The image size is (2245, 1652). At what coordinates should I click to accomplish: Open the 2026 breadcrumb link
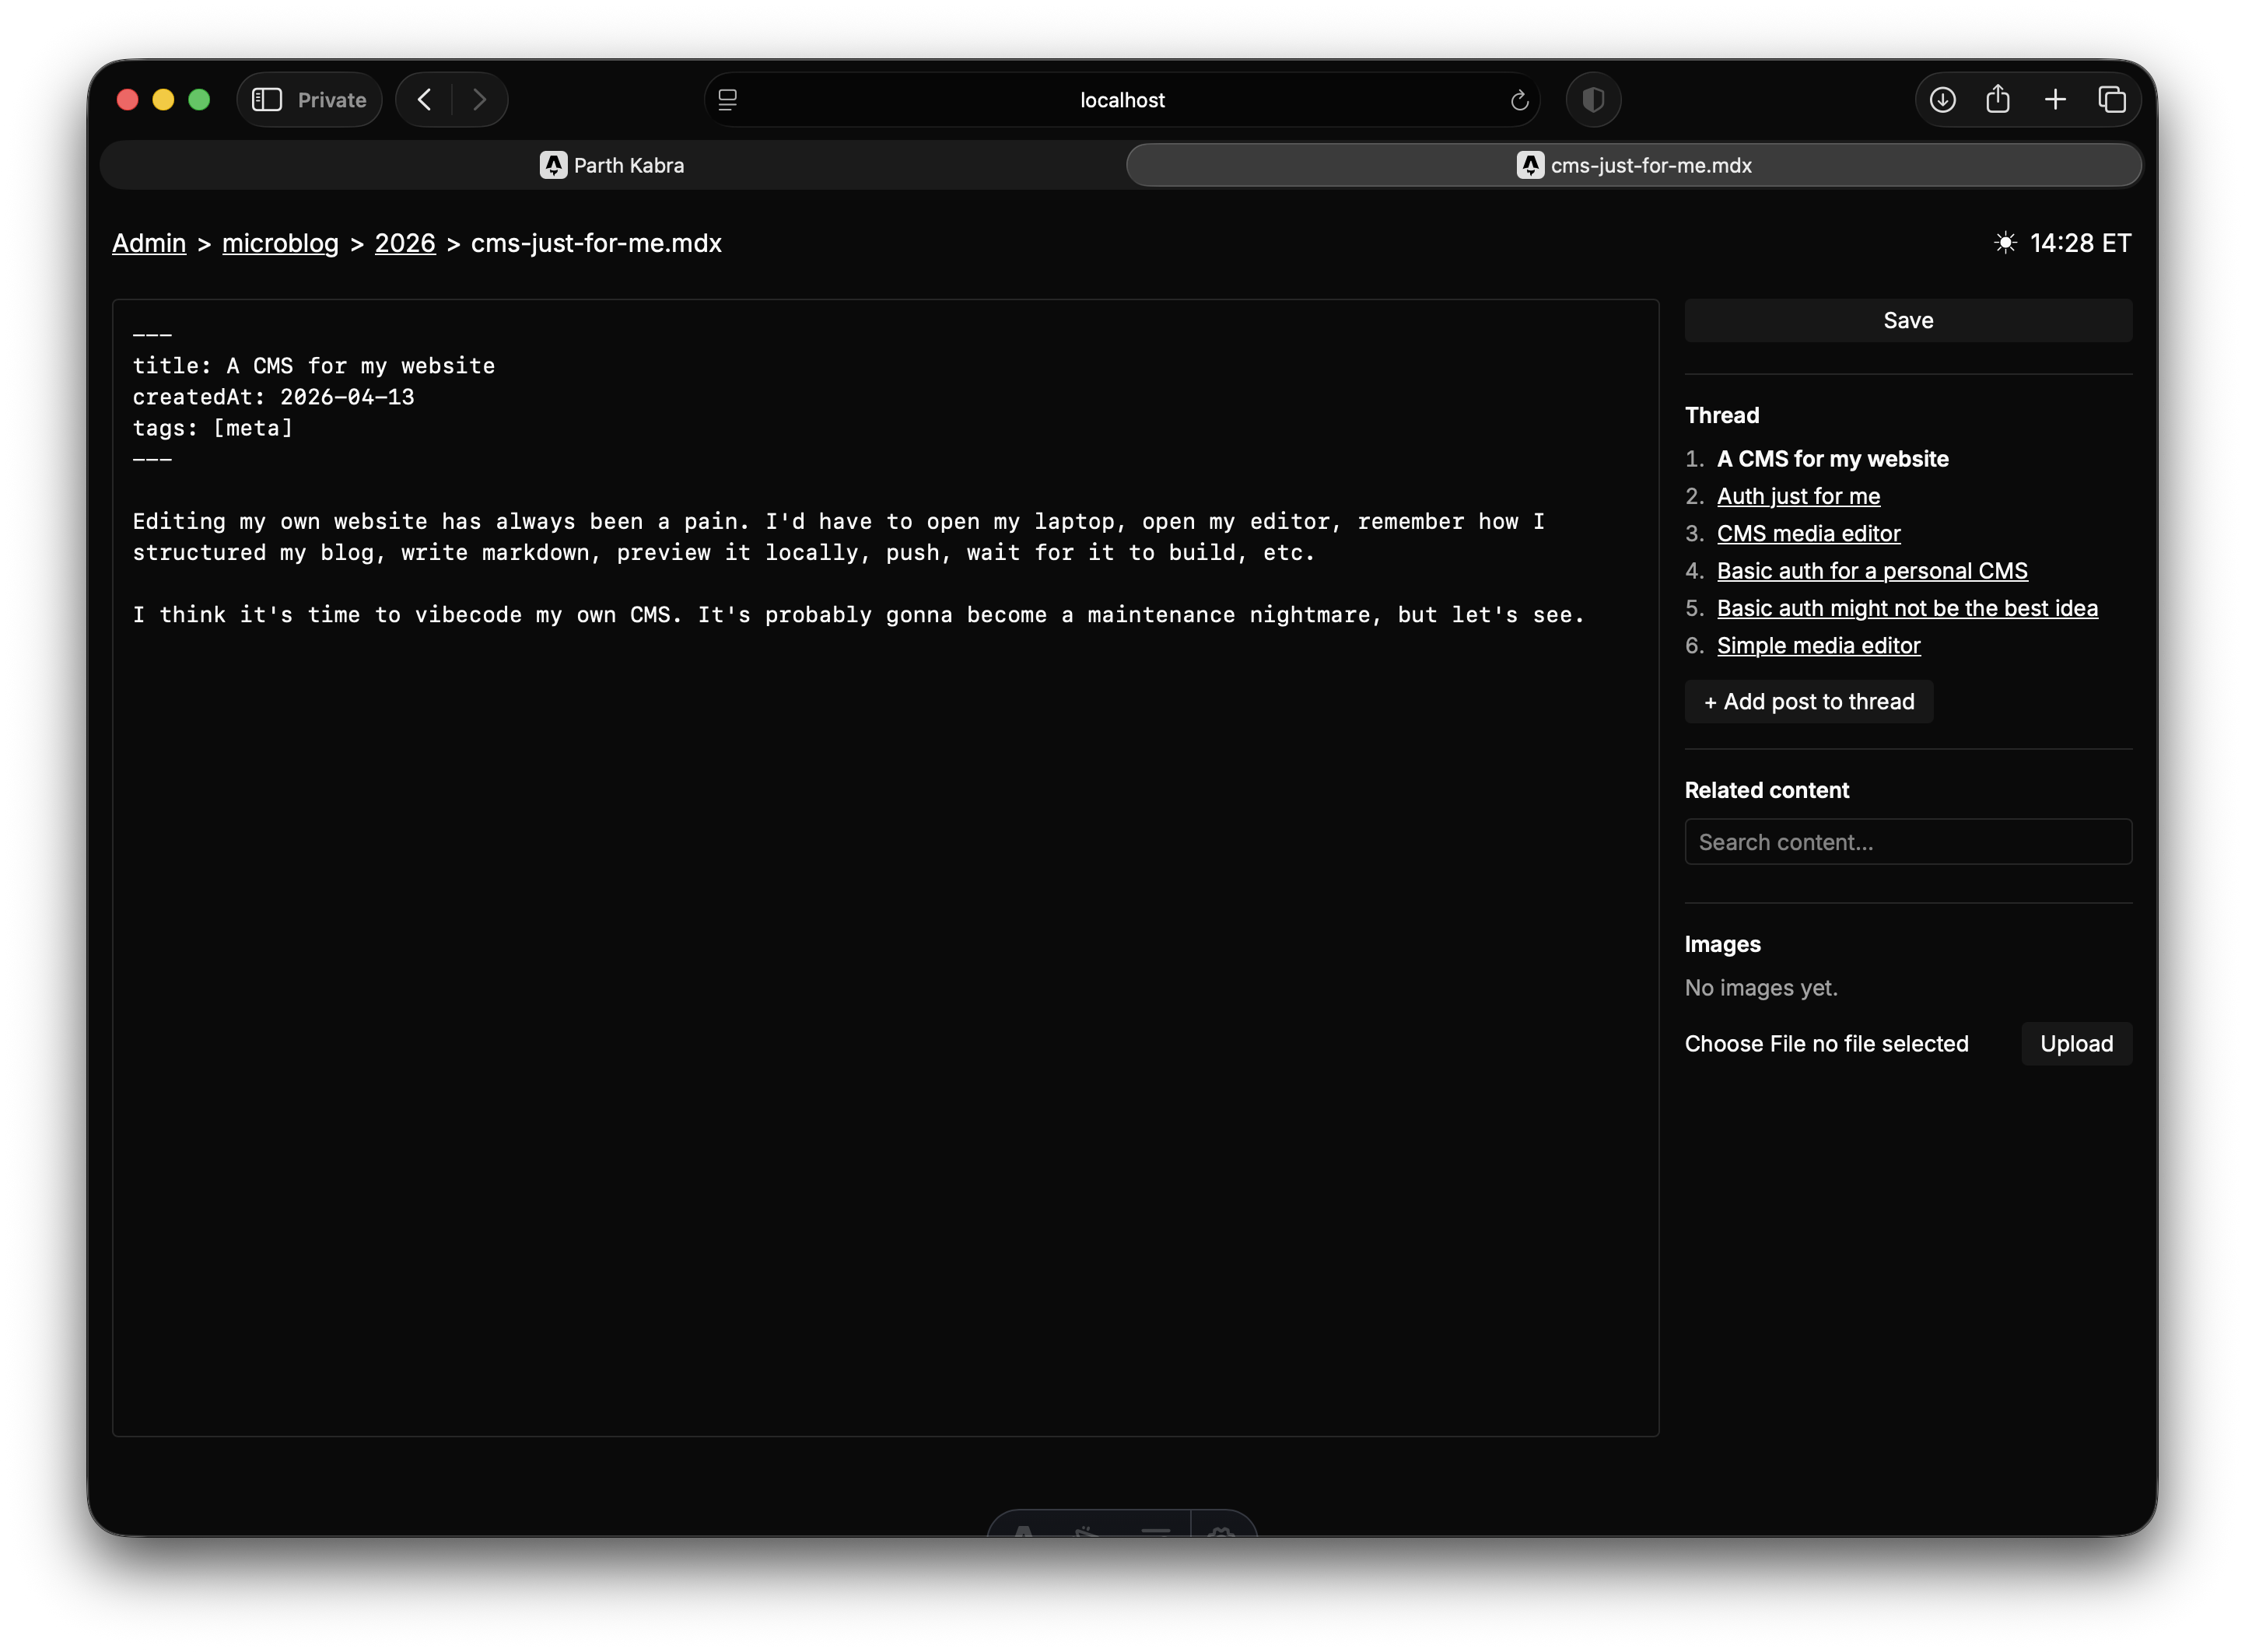pyautogui.click(x=405, y=243)
